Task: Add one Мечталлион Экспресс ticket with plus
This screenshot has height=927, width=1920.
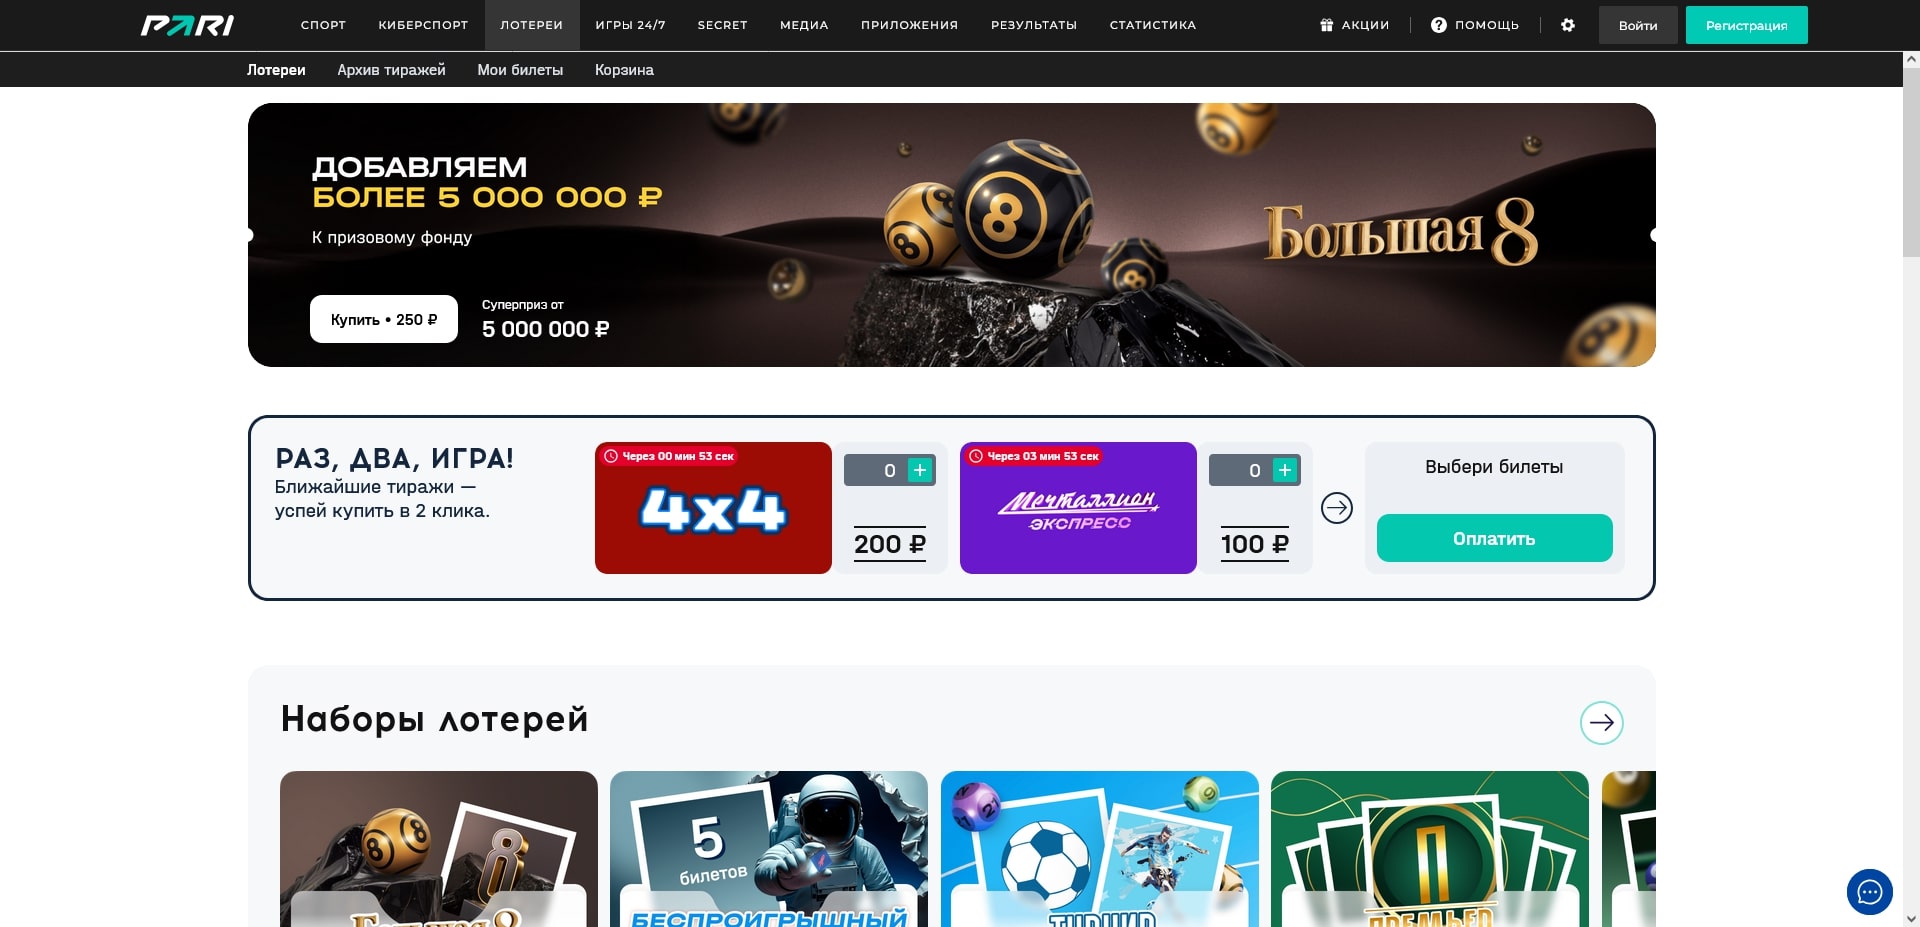Action: [1284, 470]
